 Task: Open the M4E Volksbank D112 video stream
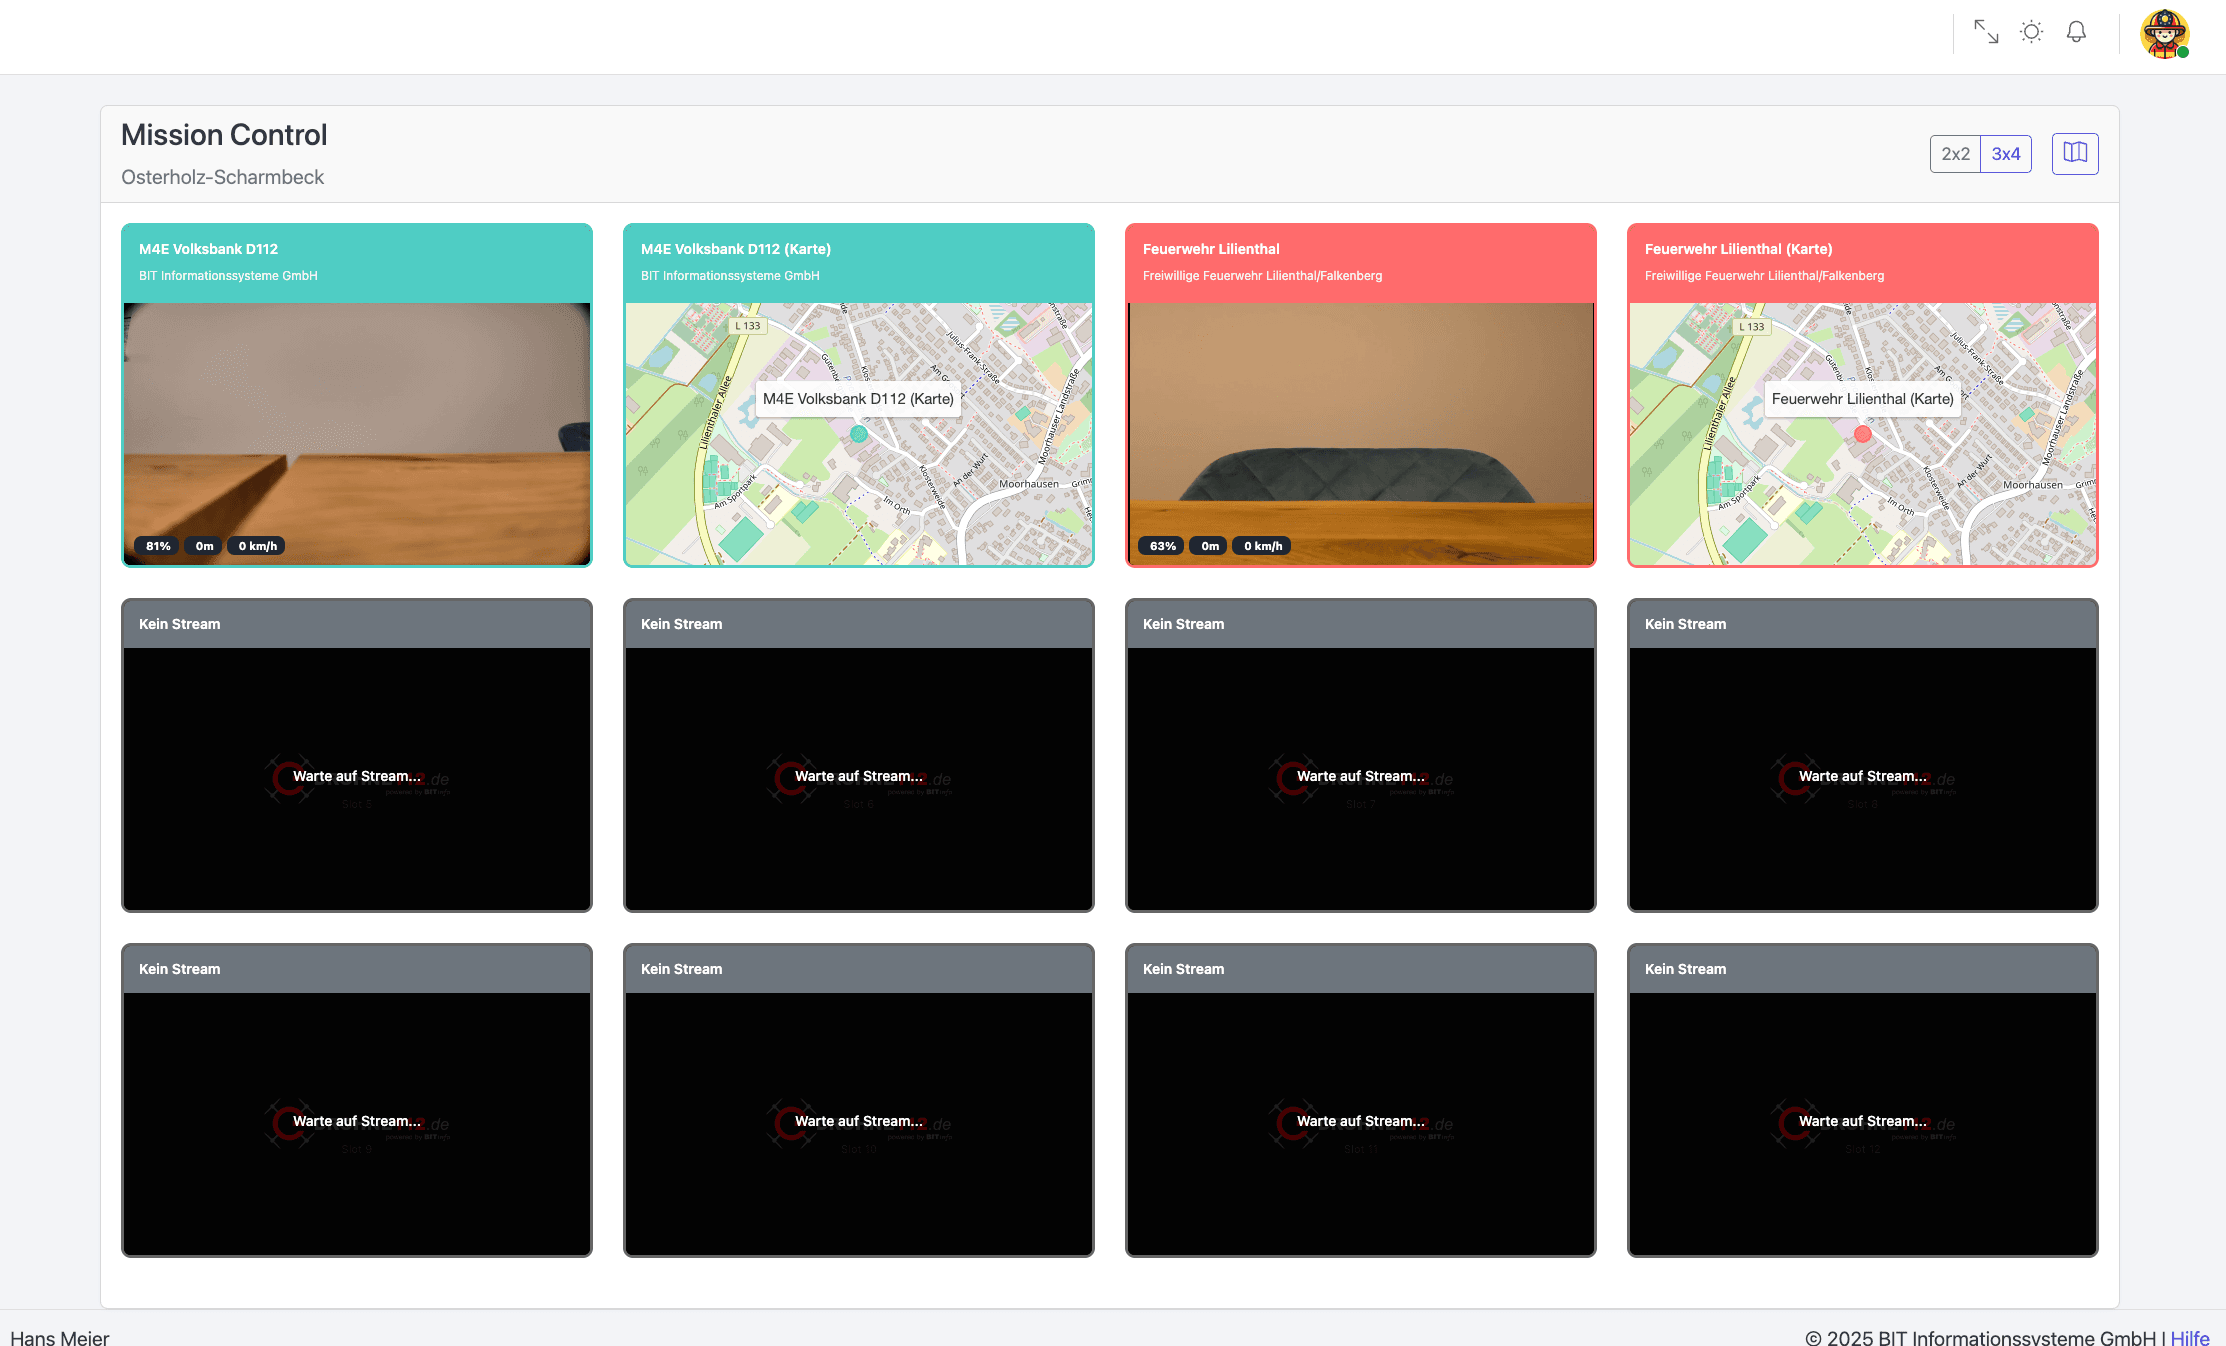(x=357, y=420)
